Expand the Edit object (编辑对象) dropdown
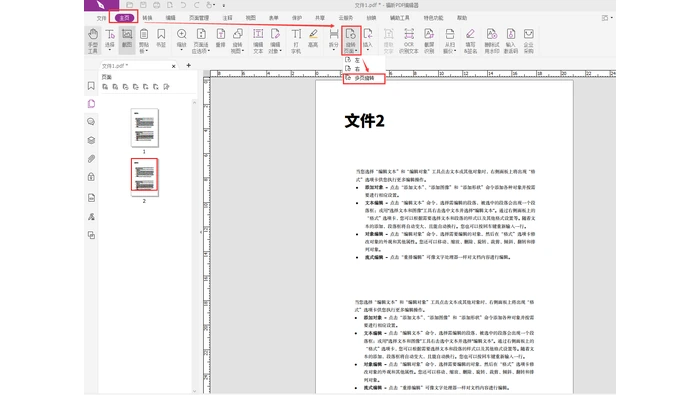This screenshot has height=395, width=700. pos(280,51)
